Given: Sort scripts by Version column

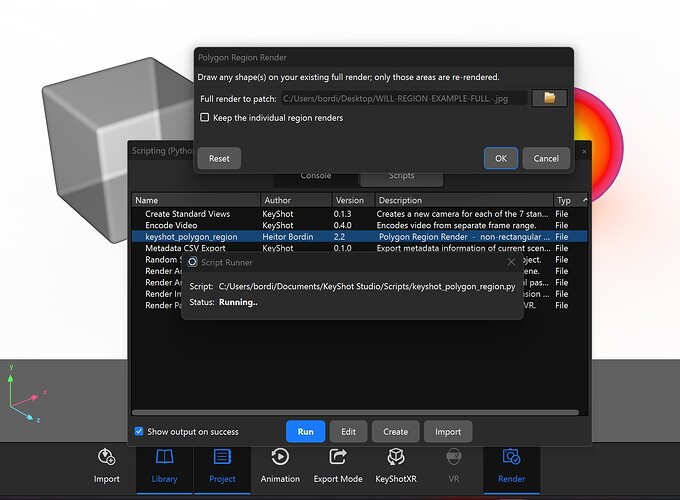Looking at the screenshot, I should click(354, 200).
